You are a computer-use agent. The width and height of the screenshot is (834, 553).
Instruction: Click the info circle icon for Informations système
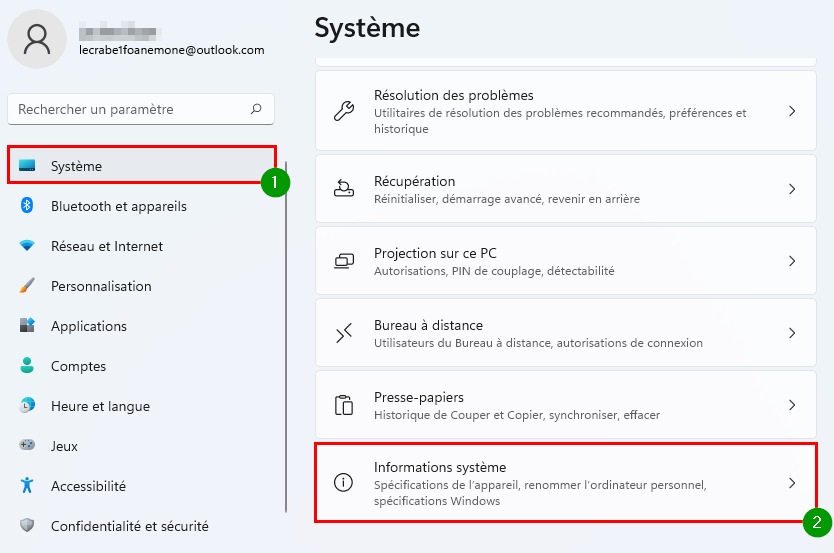[343, 482]
